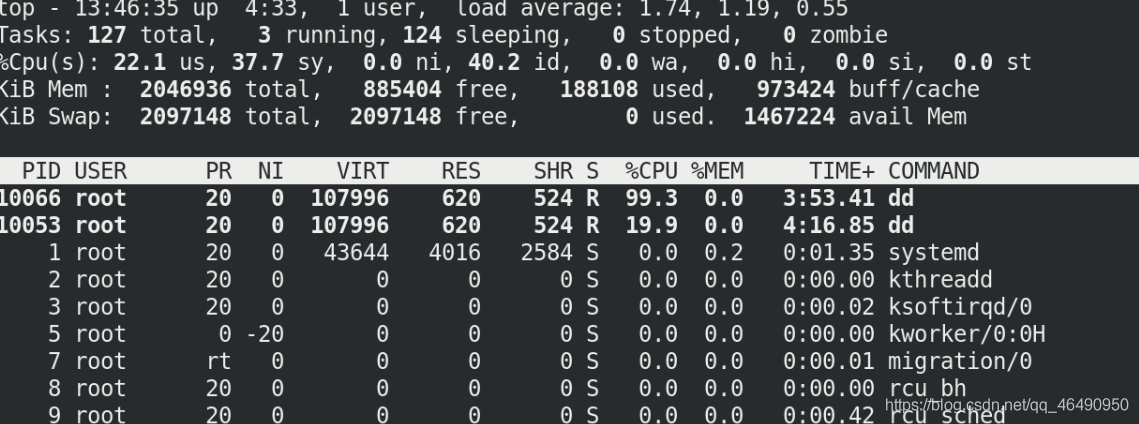The image size is (1139, 424).
Task: Click the 2046936 total memory value
Action: coord(185,89)
